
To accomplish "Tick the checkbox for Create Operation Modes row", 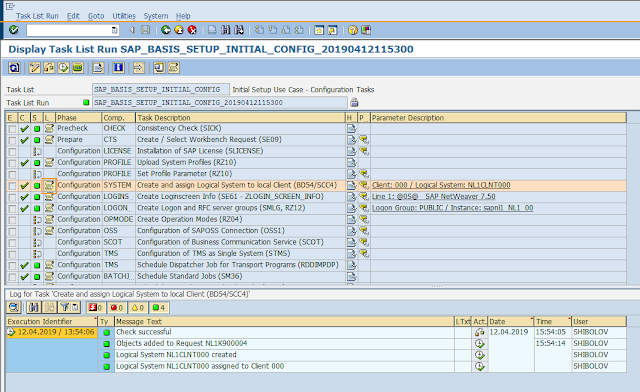I will (12, 220).
